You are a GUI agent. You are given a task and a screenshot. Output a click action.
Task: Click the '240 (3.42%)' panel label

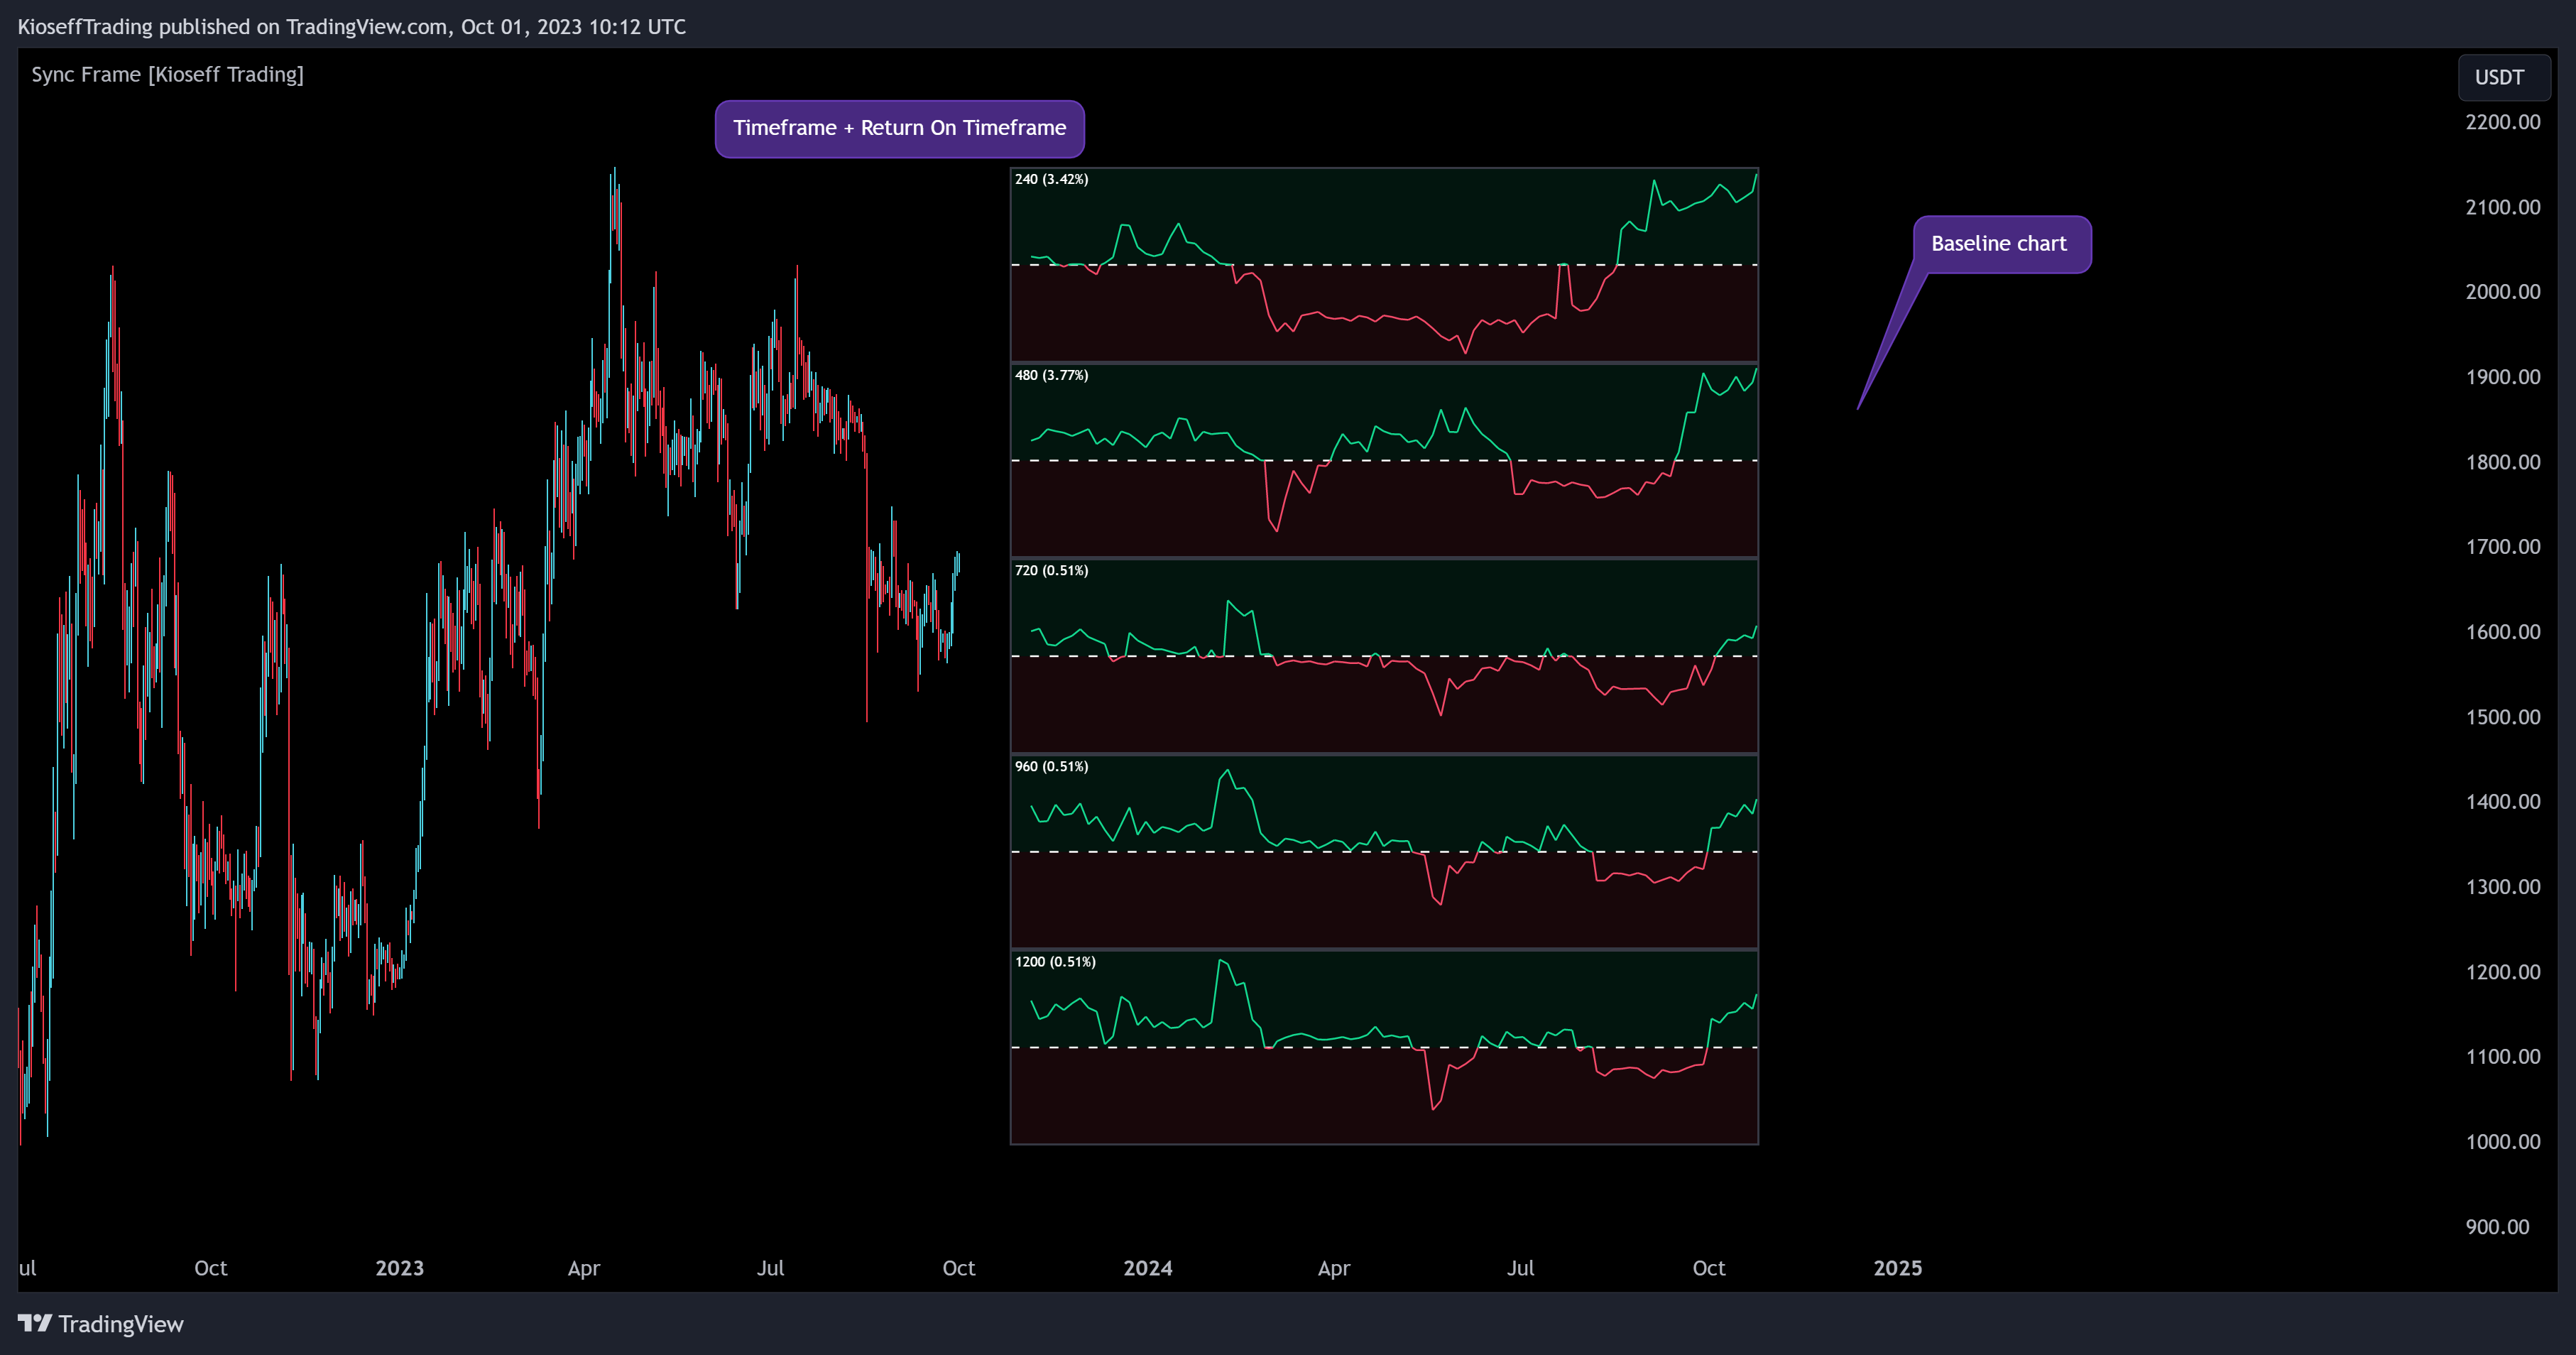click(x=1051, y=179)
